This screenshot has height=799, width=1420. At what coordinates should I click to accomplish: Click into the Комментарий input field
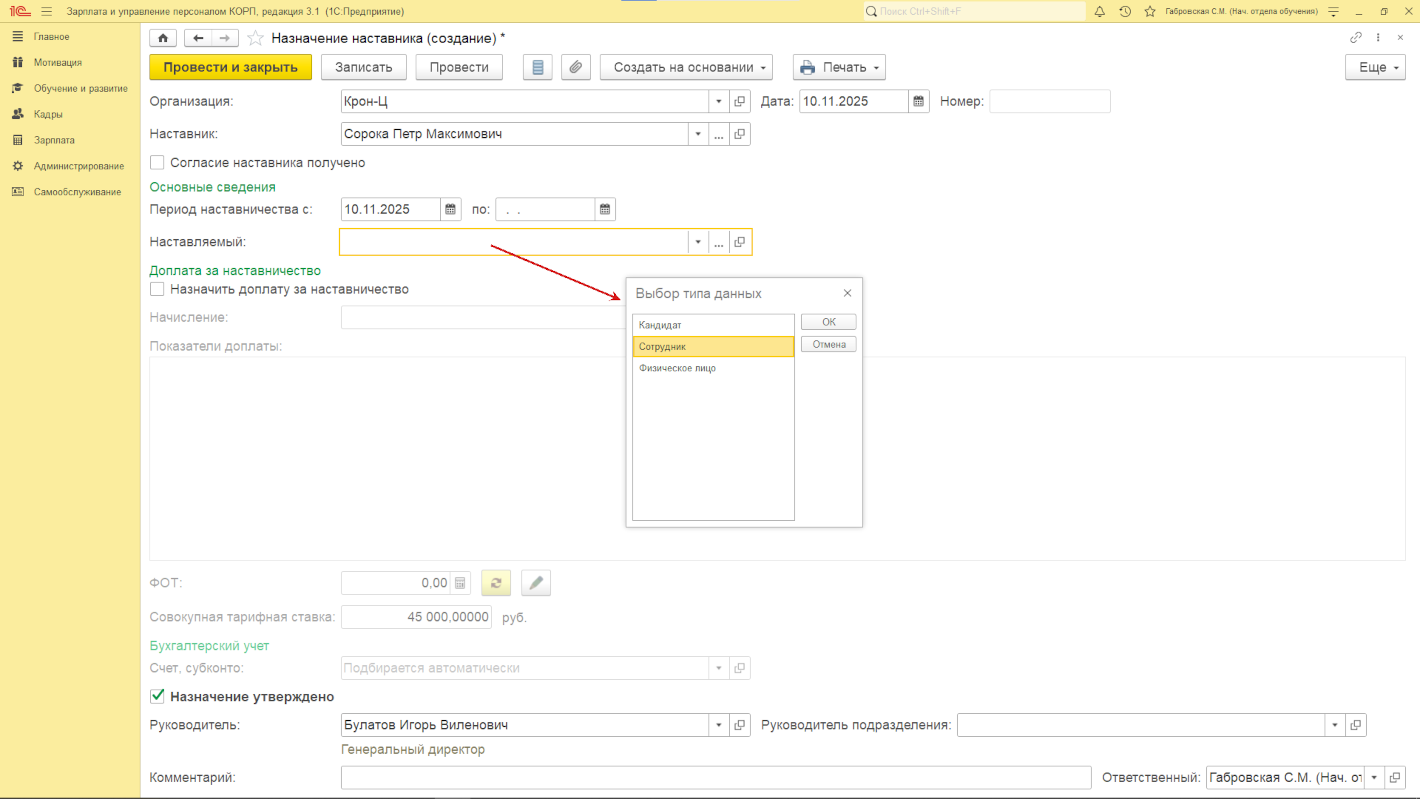(715, 777)
